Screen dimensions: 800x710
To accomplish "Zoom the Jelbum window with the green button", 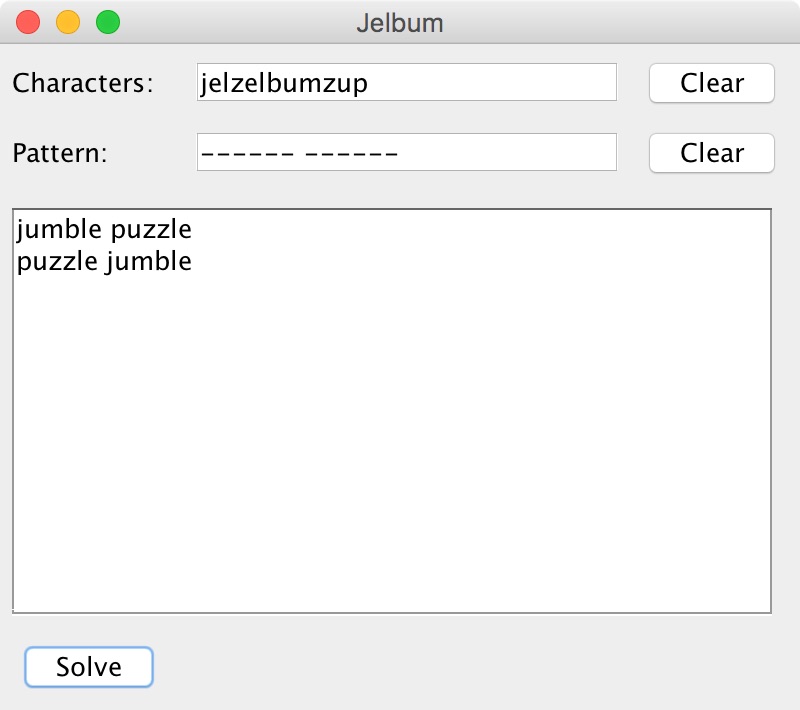I will click(107, 22).
